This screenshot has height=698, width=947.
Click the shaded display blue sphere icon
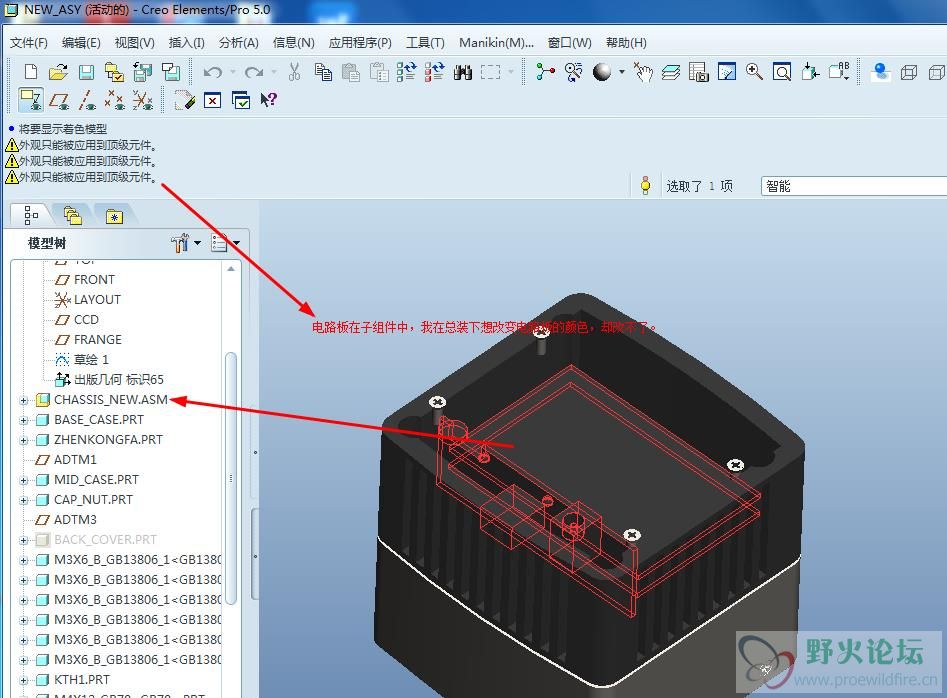point(881,72)
